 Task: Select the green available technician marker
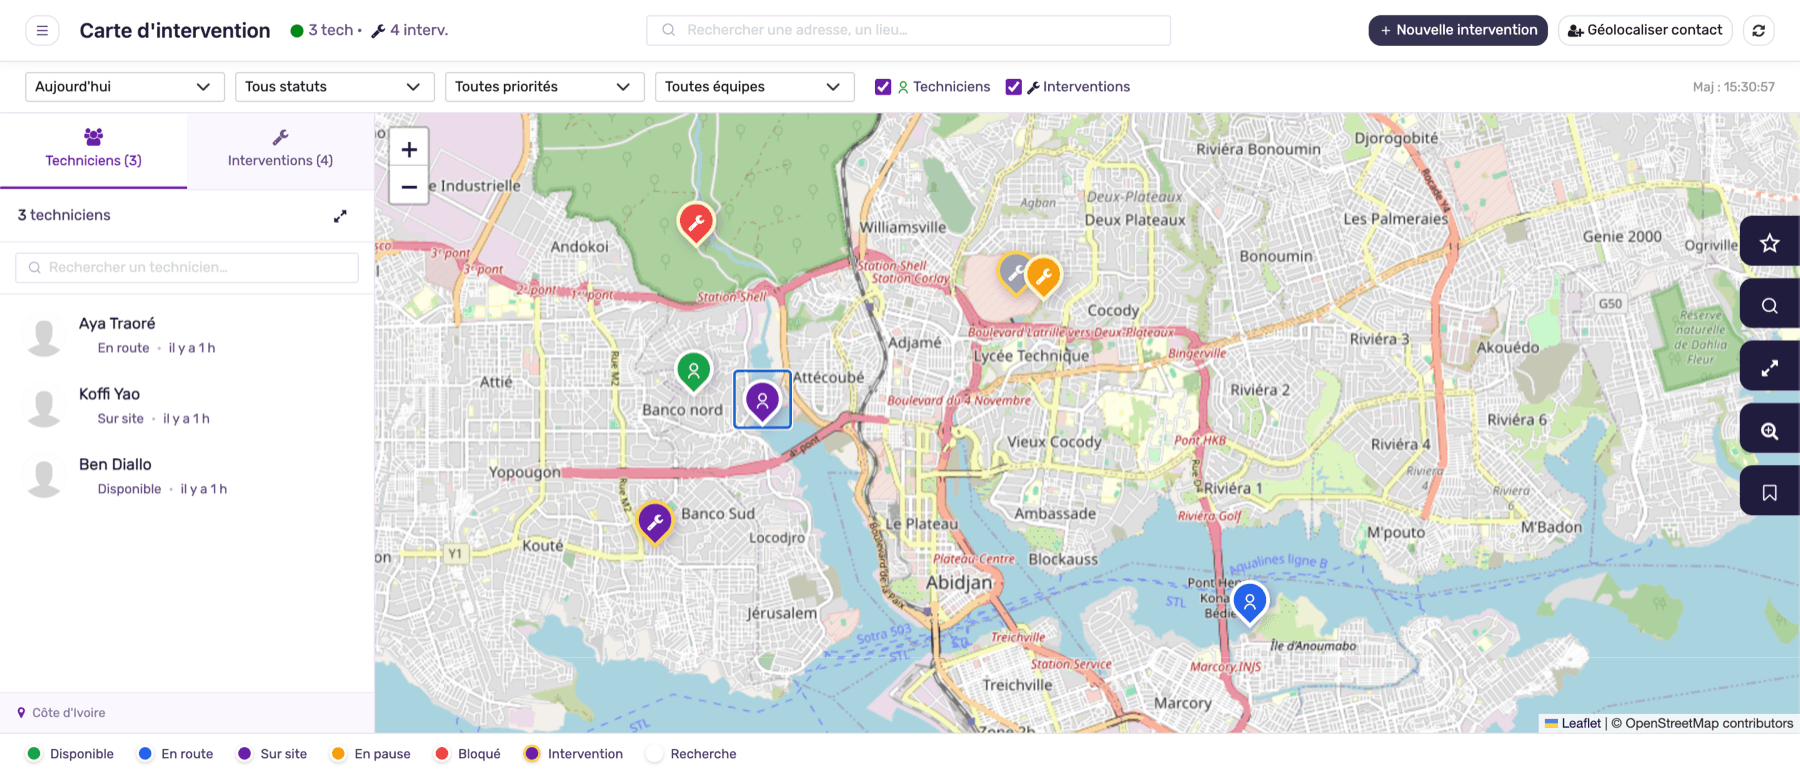tap(693, 371)
